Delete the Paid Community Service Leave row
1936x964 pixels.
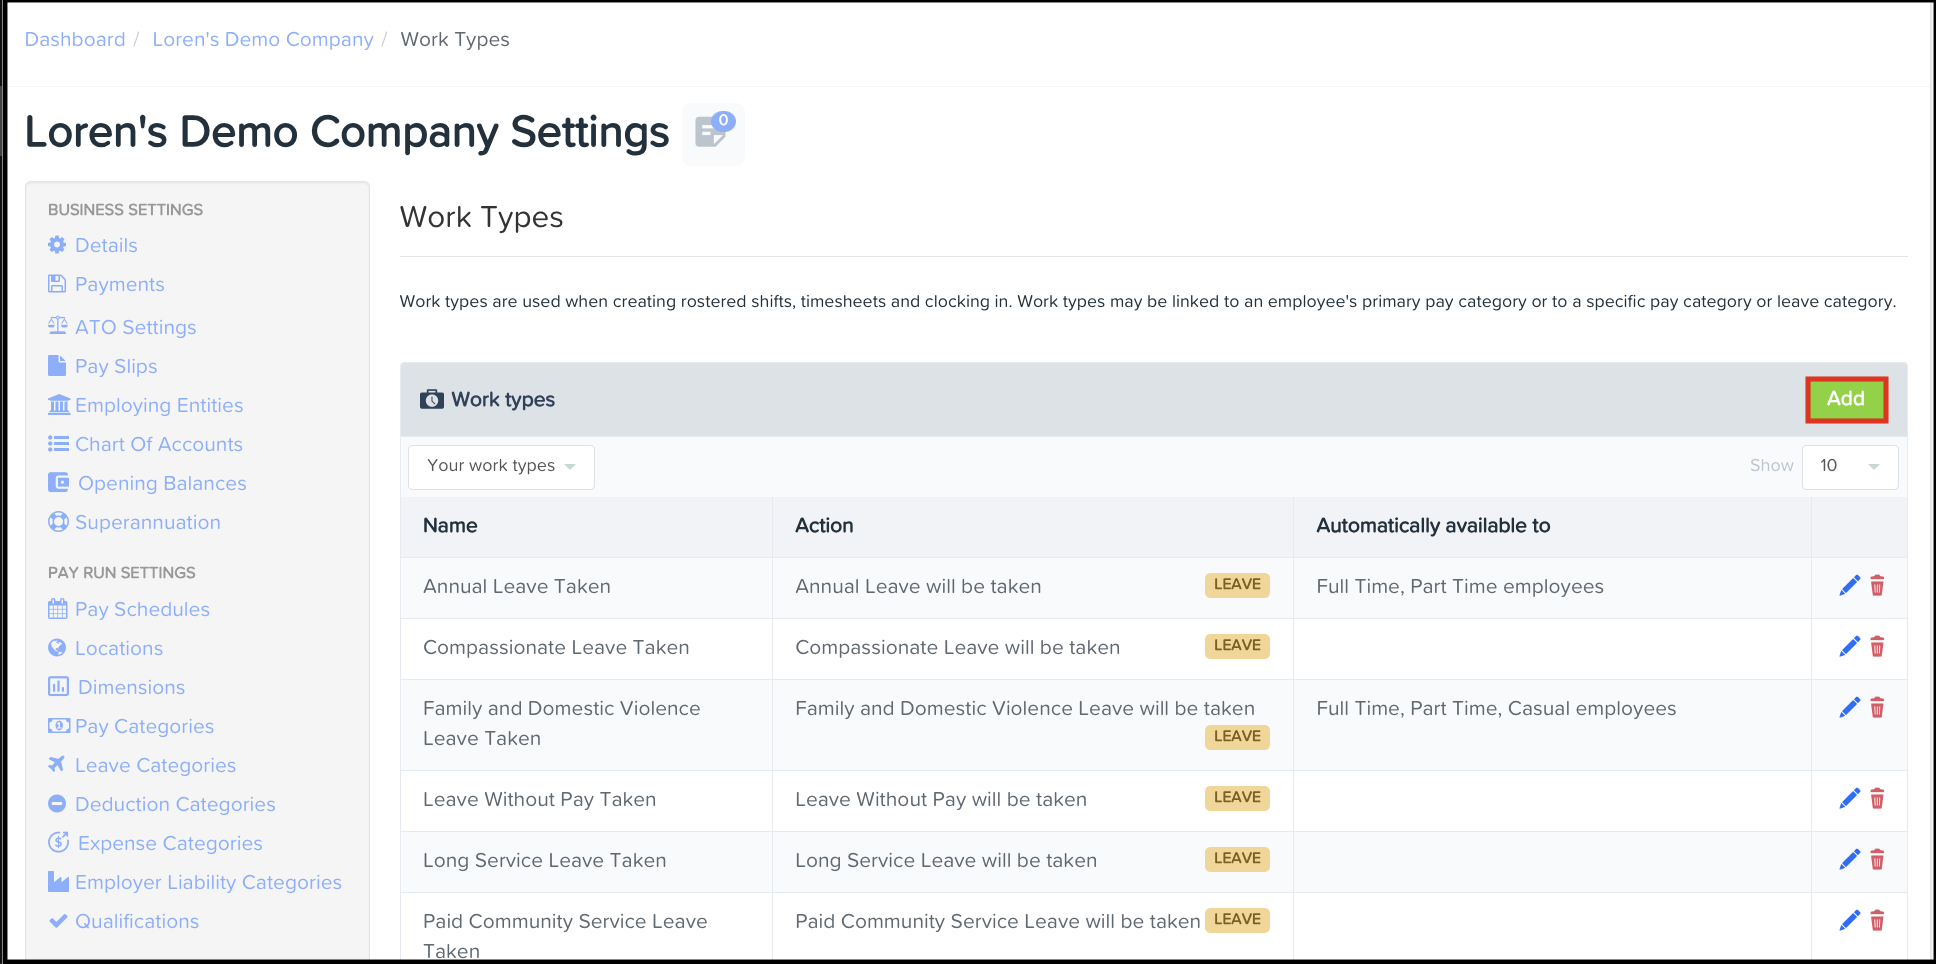coord(1877,921)
